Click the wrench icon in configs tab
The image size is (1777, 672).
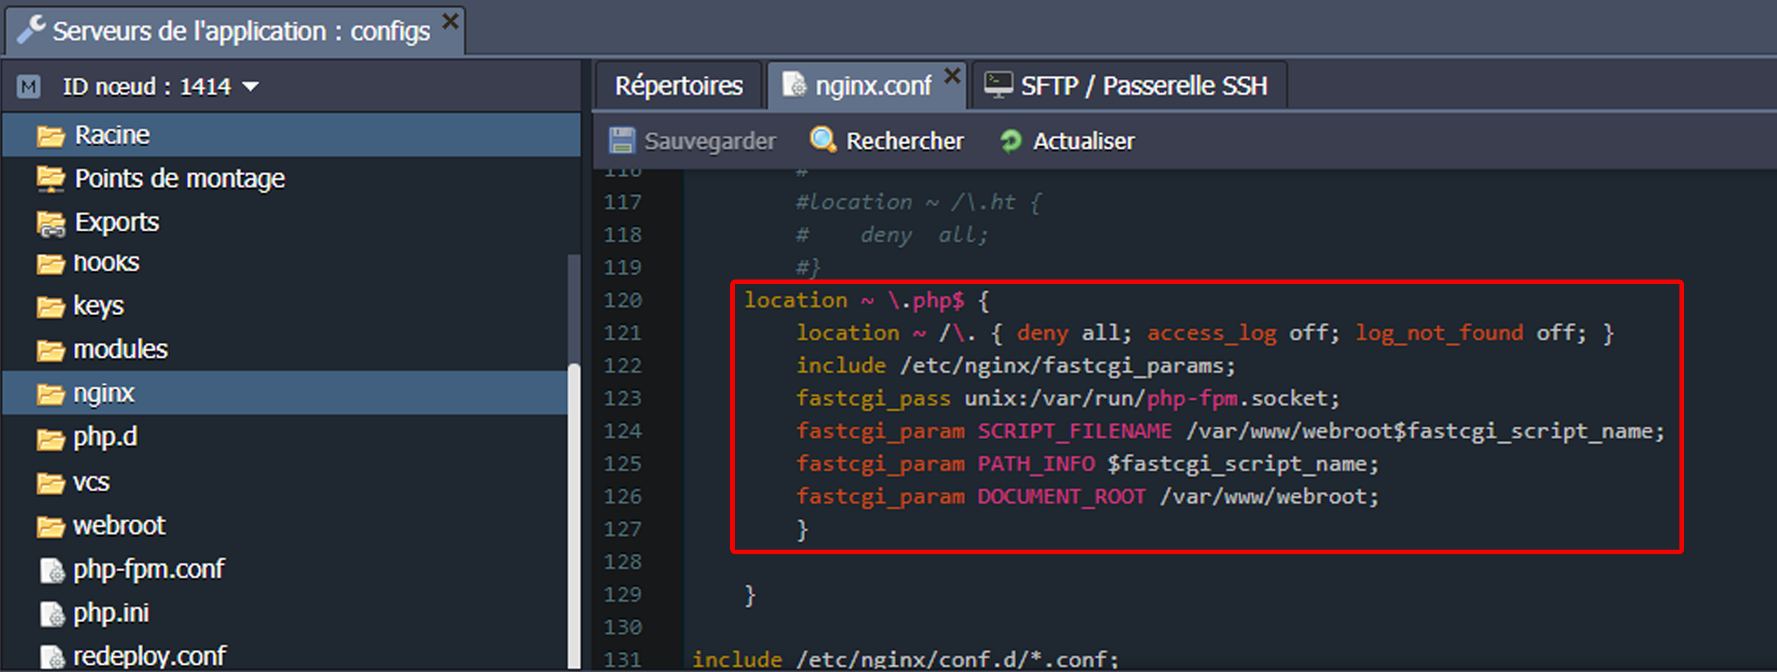(x=31, y=31)
